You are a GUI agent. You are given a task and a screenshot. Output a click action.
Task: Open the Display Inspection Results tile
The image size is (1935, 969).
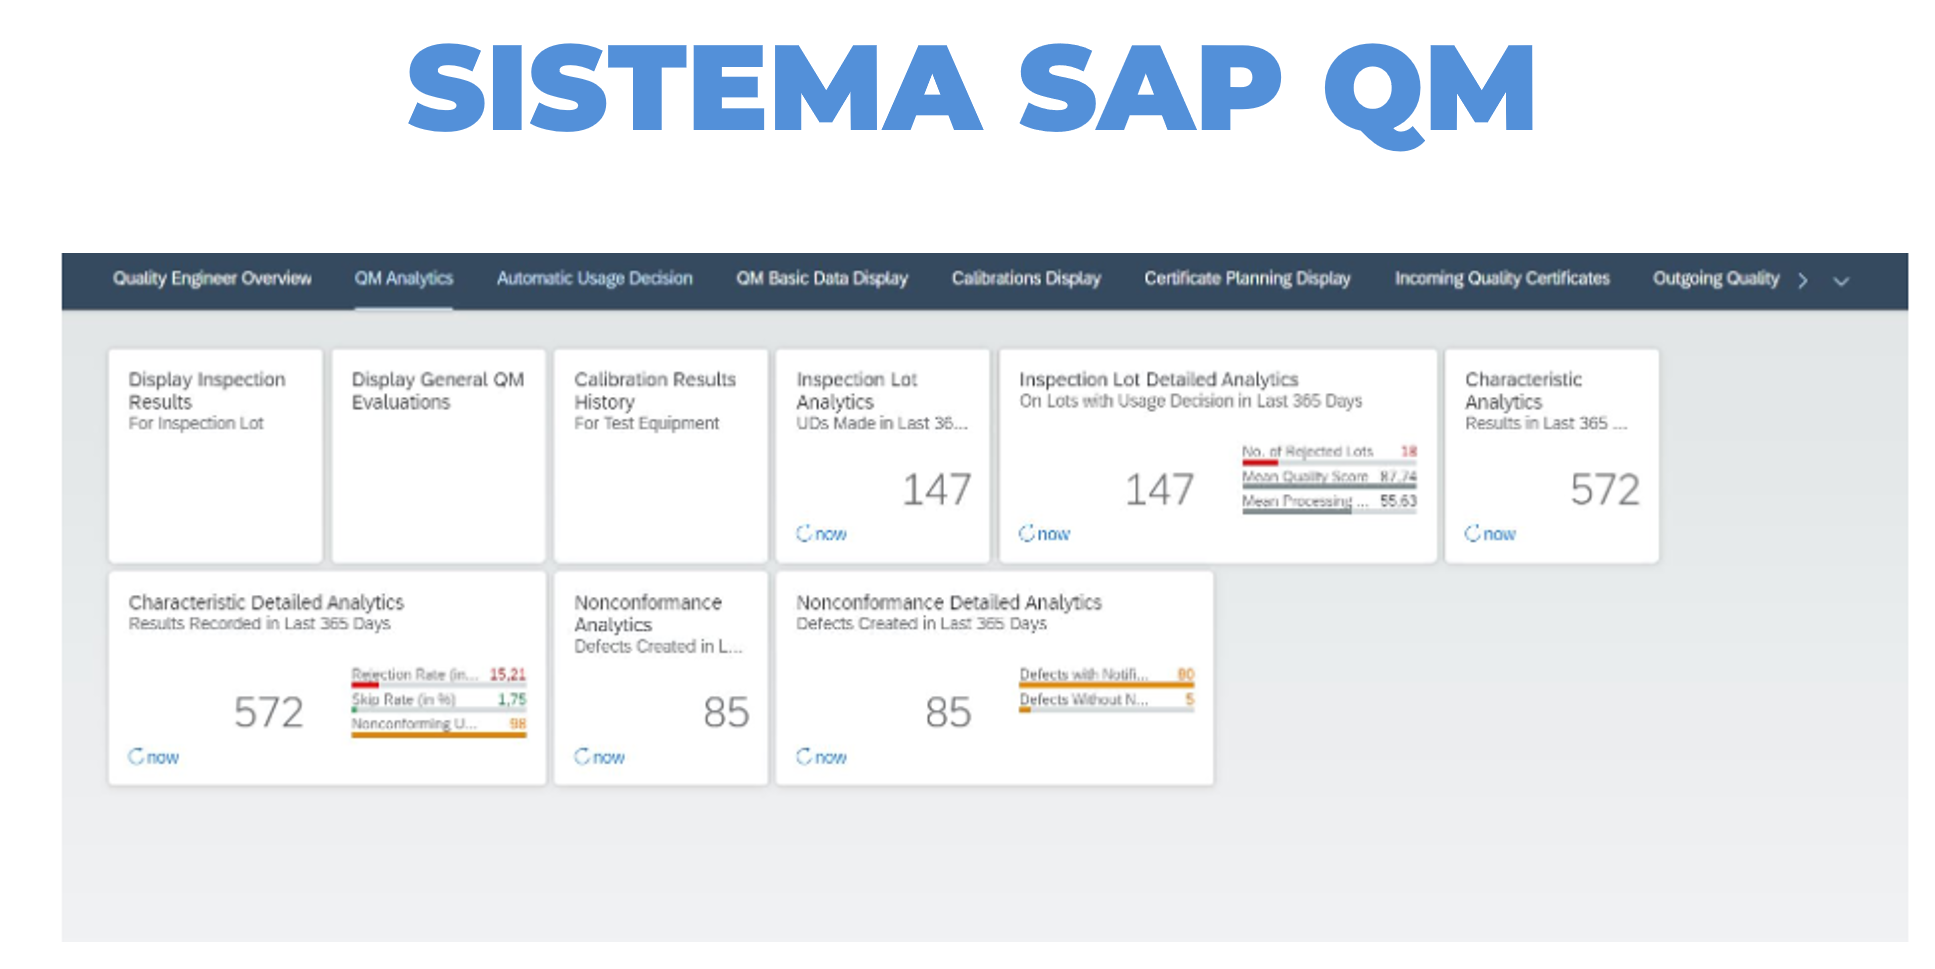[215, 455]
